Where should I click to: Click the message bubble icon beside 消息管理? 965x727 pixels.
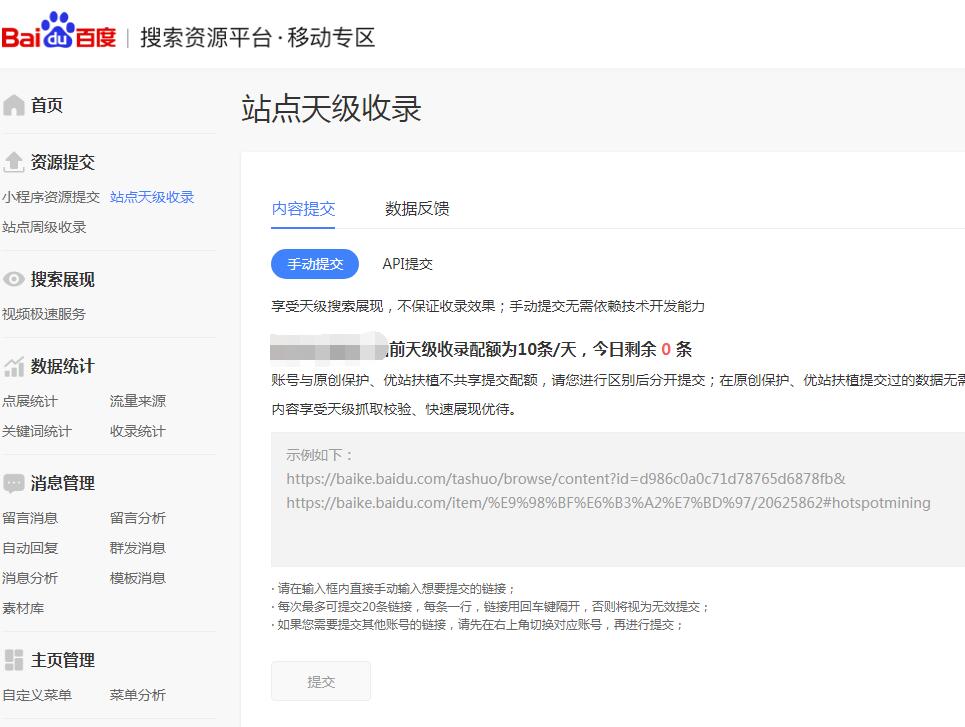tap(14, 483)
